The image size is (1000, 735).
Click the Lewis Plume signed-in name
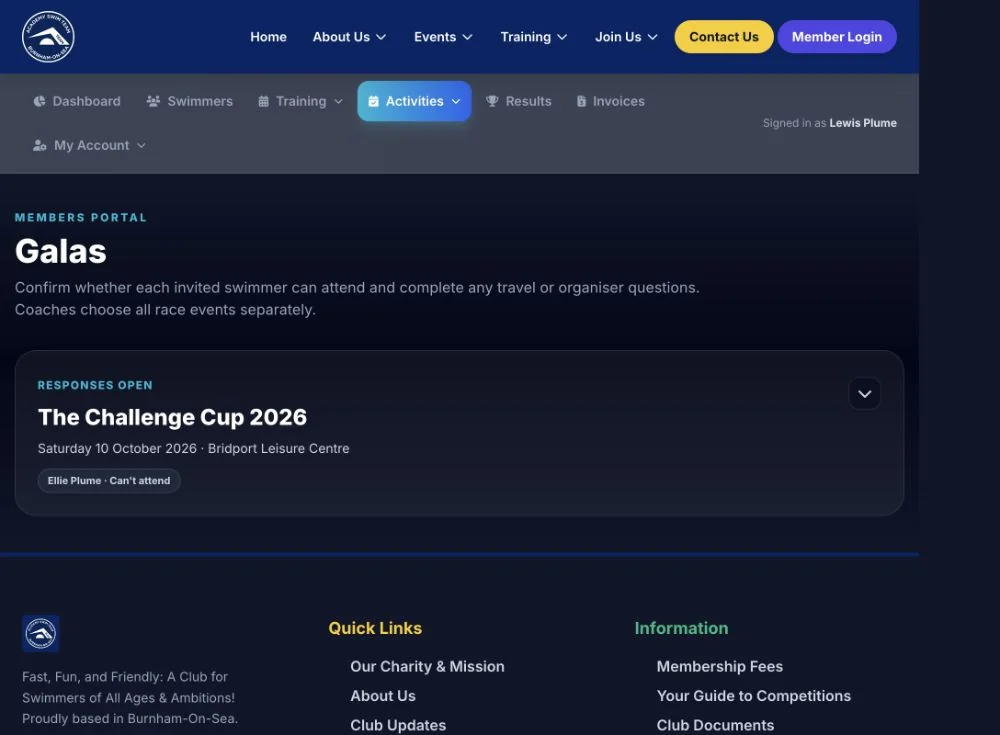(x=863, y=123)
